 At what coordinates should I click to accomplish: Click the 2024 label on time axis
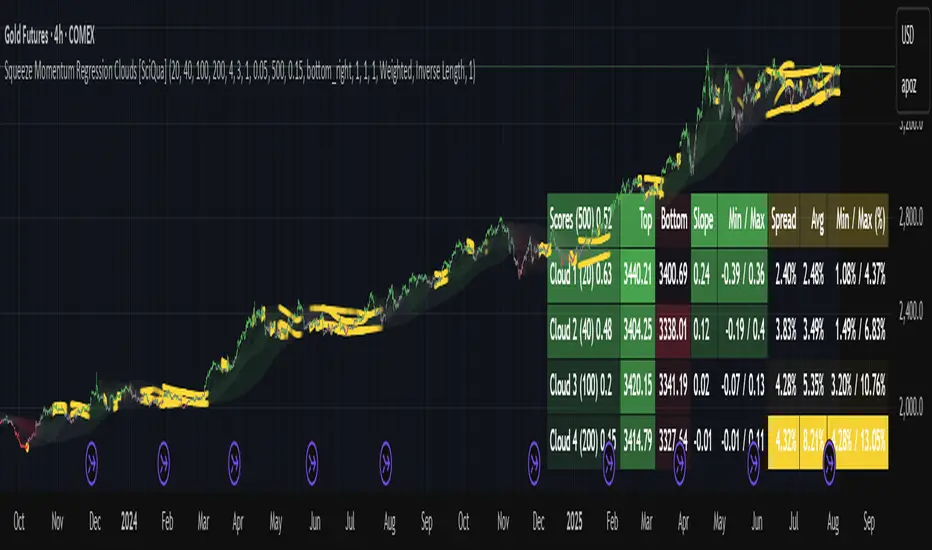(x=129, y=521)
